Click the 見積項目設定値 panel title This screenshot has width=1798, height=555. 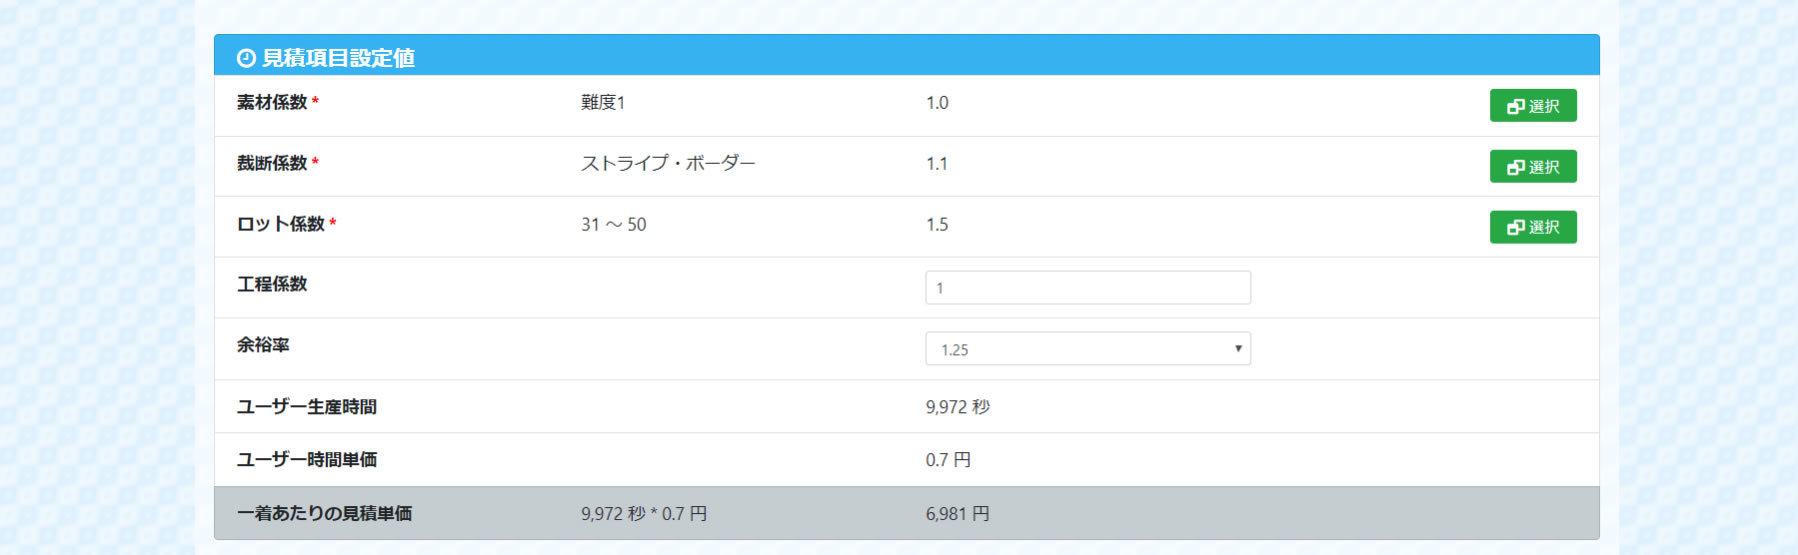(338, 58)
